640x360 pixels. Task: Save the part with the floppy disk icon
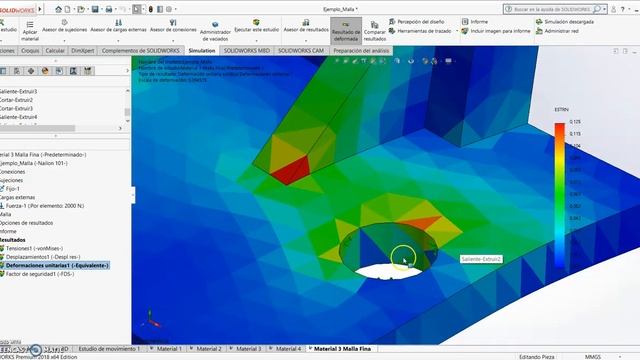pyautogui.click(x=95, y=9)
